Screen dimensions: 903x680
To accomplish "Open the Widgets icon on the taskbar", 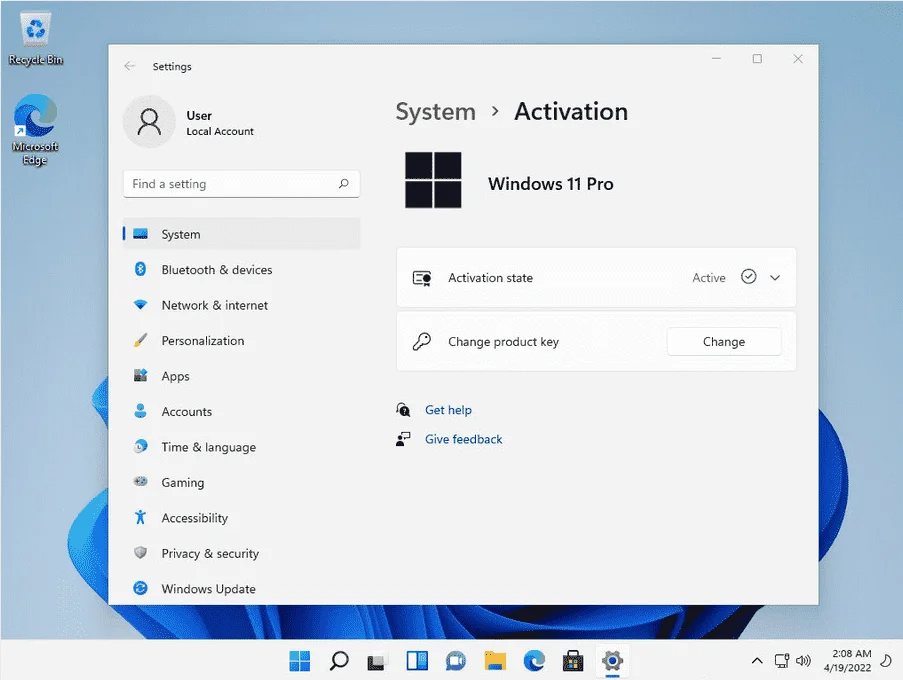I will click(417, 660).
